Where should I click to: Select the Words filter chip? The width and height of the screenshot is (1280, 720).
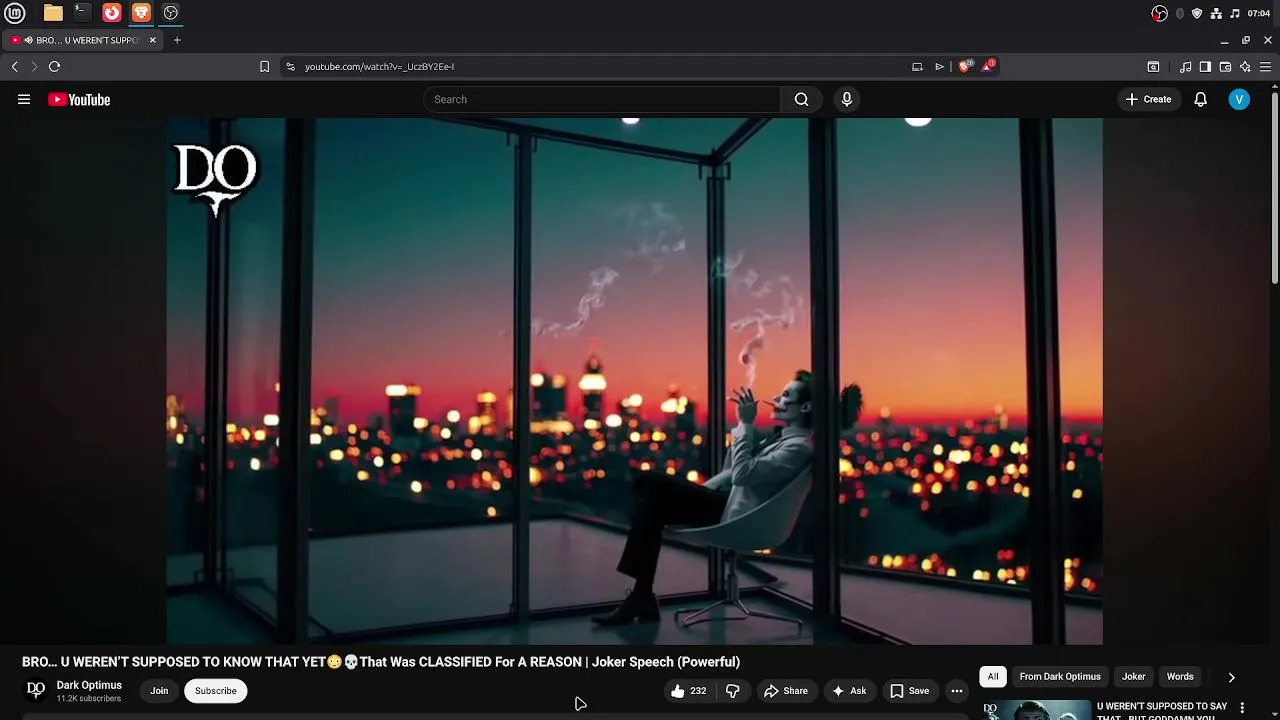point(1180,677)
